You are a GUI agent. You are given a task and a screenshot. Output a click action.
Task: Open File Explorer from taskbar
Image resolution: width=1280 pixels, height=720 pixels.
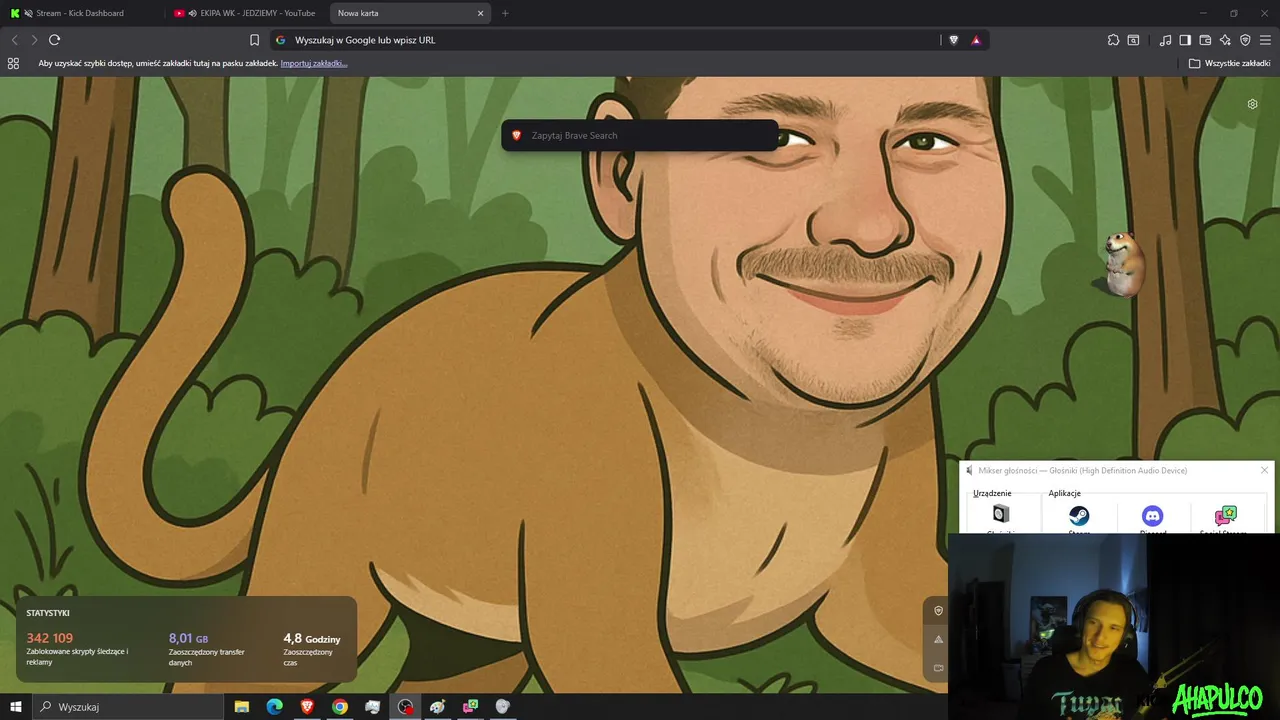point(242,707)
